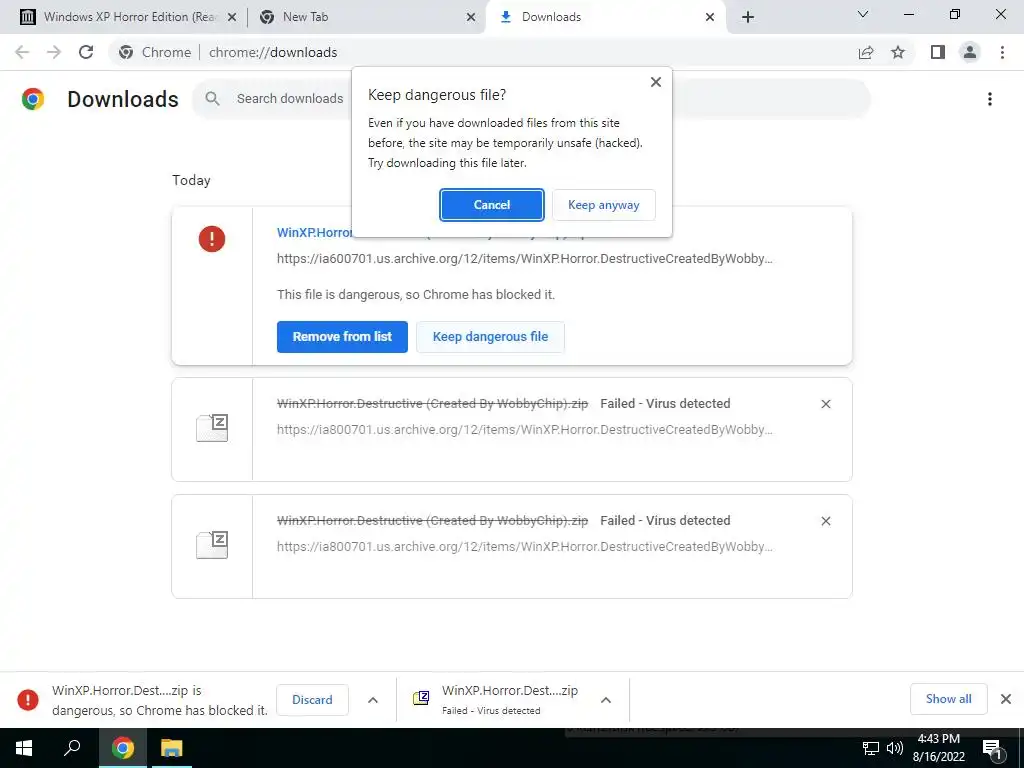
Task: Click Chrome icon in the taskbar
Action: (x=122, y=748)
